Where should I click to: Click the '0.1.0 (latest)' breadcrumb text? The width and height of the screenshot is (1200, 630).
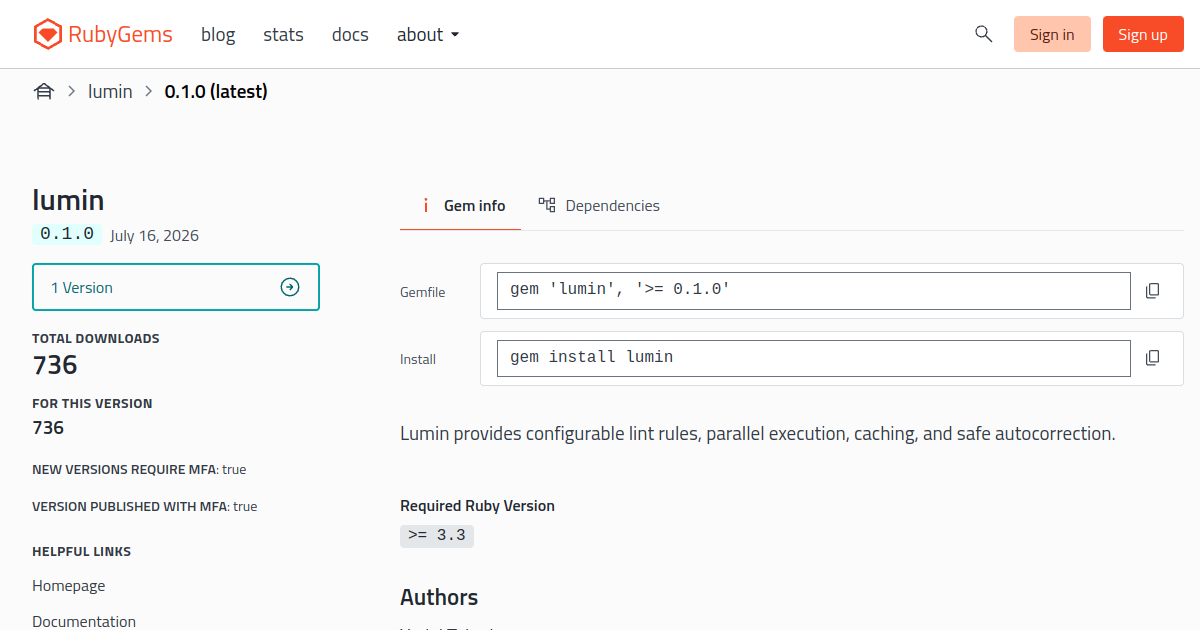216,92
